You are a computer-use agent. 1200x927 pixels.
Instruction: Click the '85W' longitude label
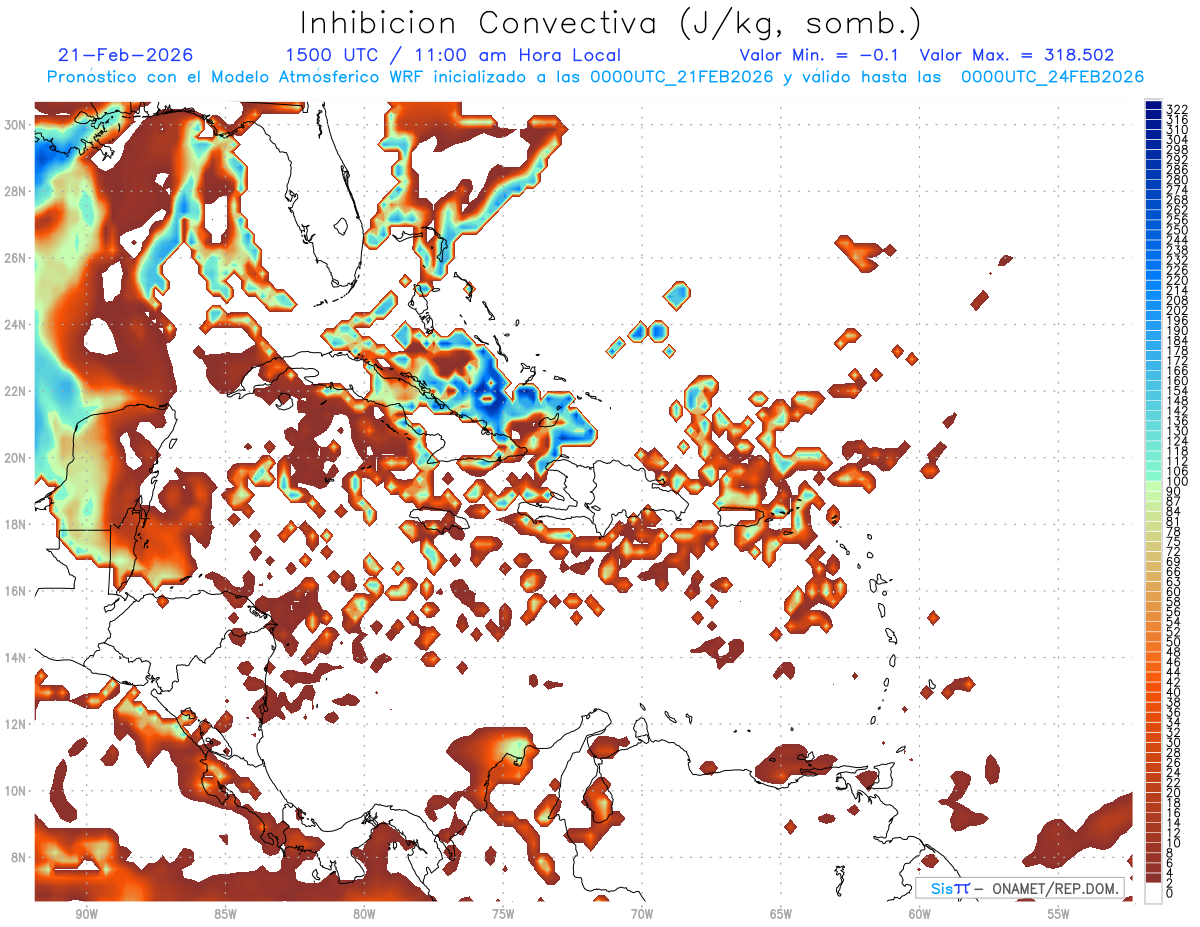(x=225, y=914)
